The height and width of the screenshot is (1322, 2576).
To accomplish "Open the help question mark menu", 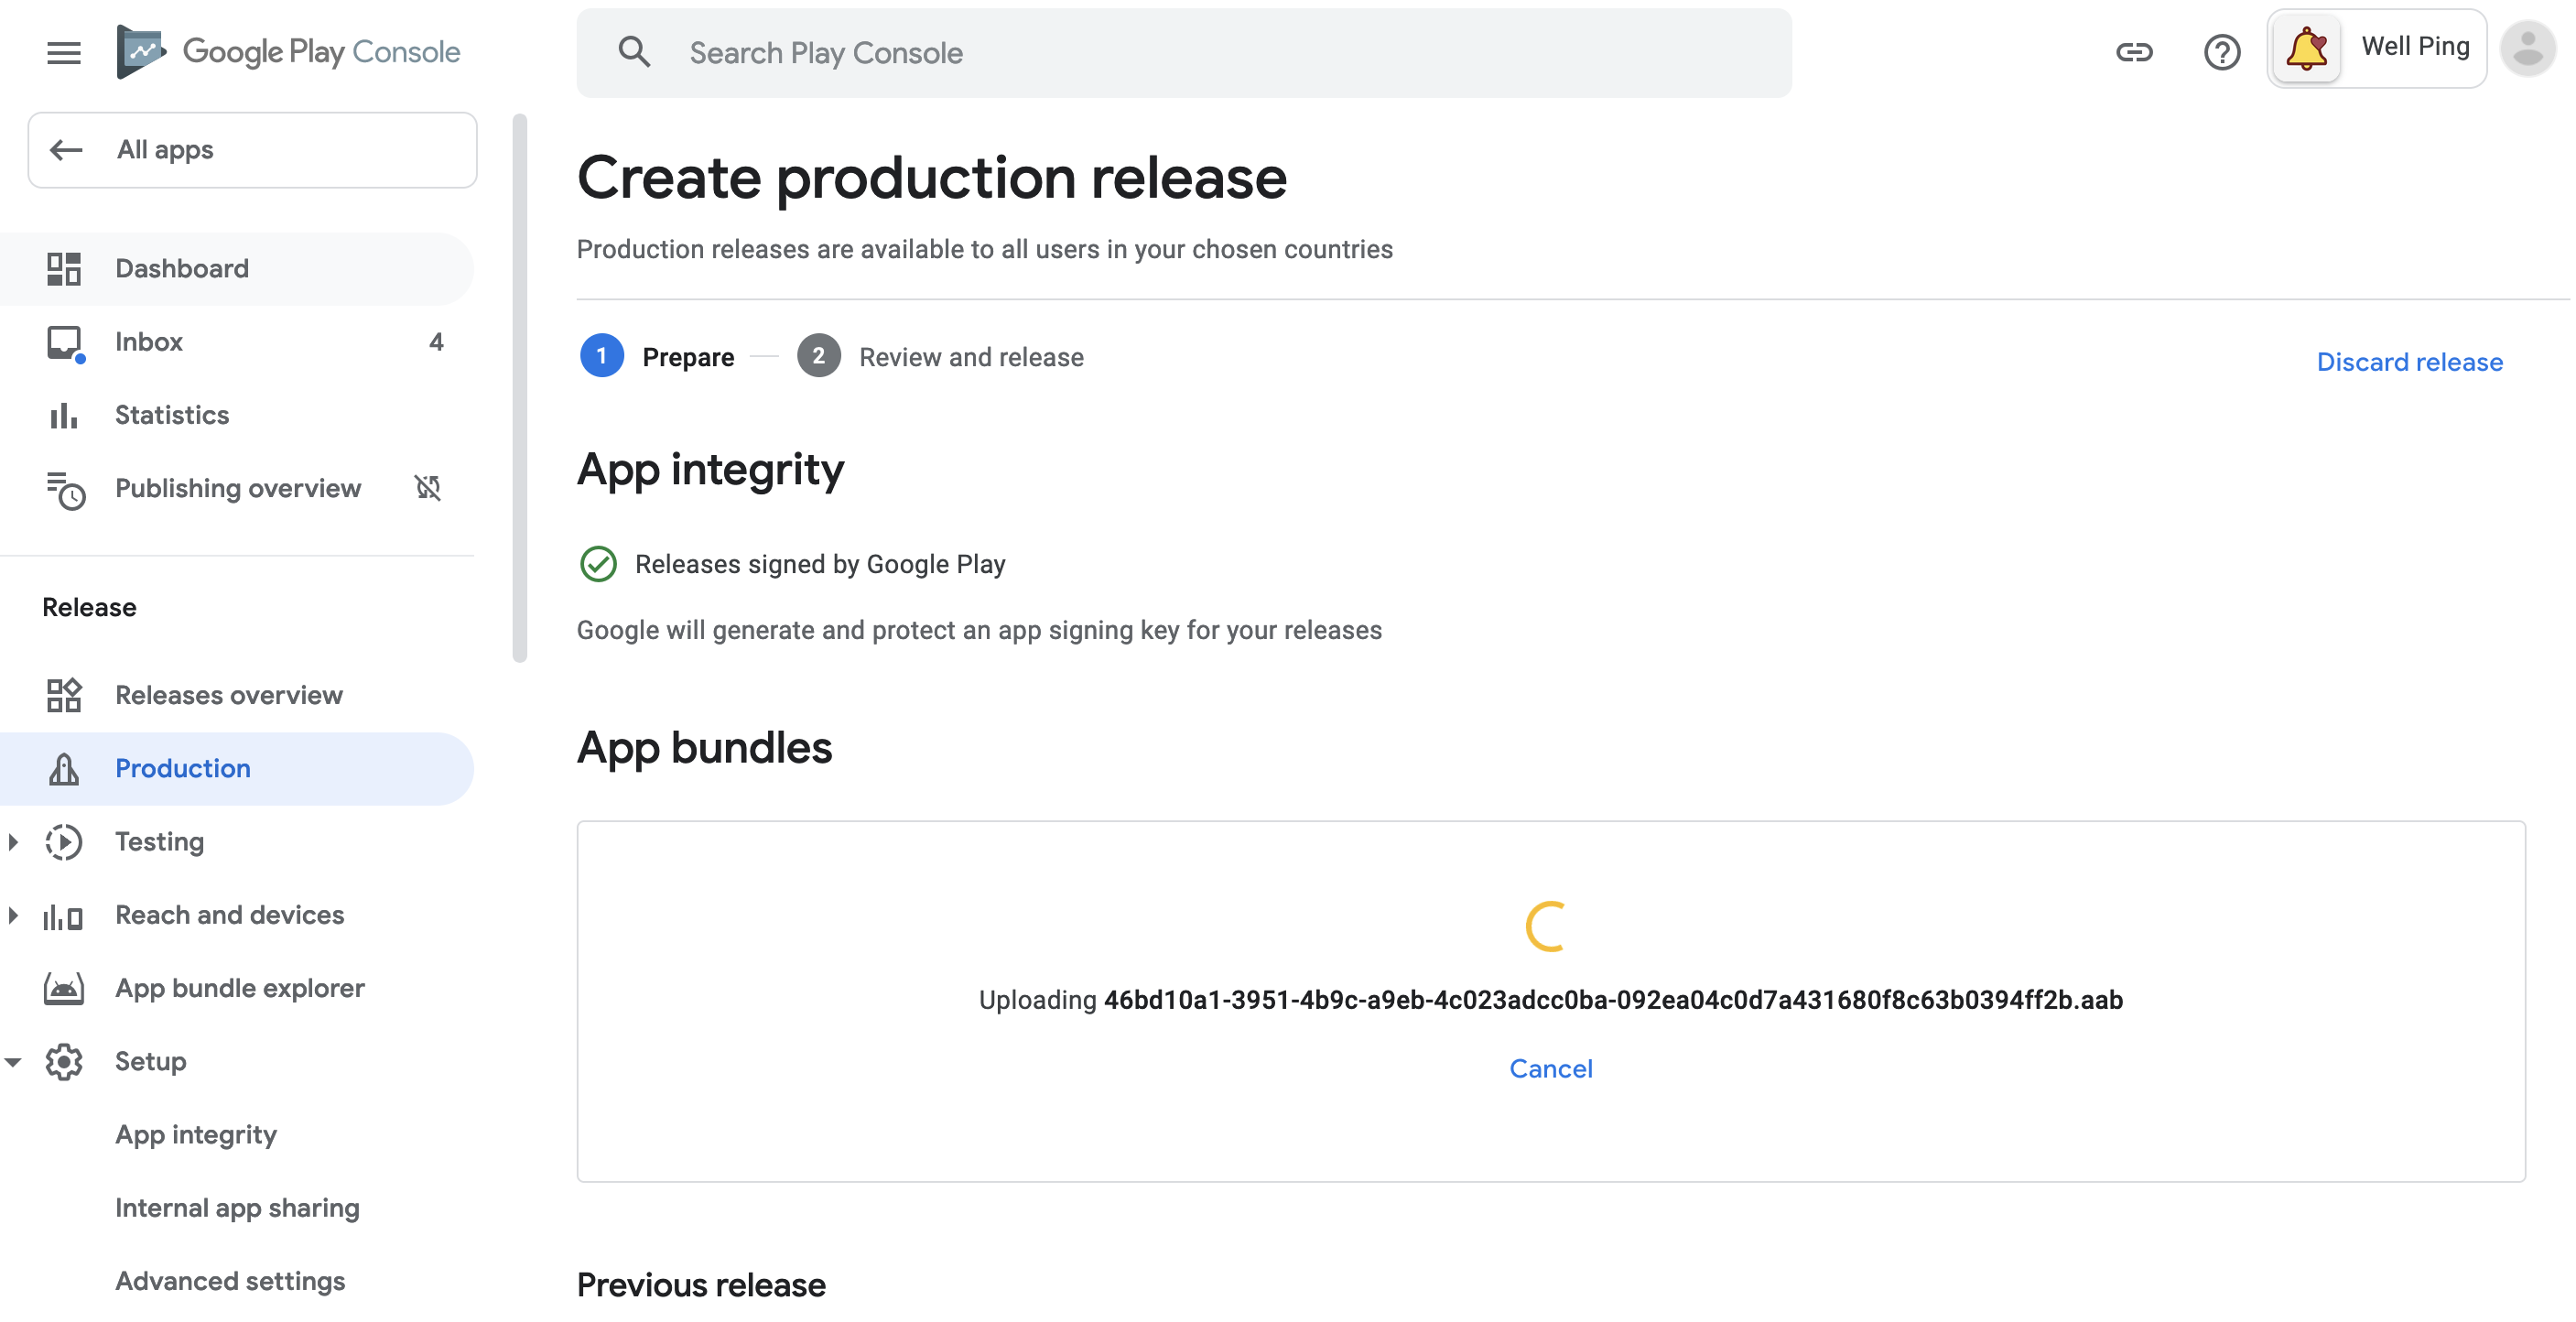I will [2222, 50].
